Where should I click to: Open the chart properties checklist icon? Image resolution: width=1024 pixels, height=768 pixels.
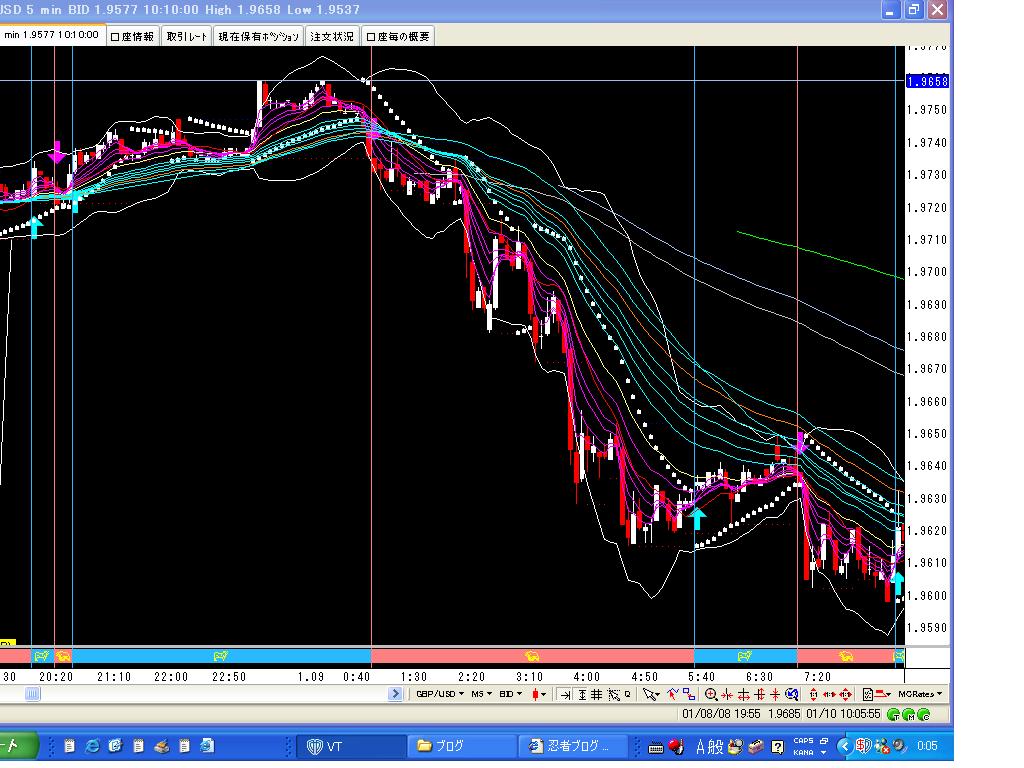867,694
